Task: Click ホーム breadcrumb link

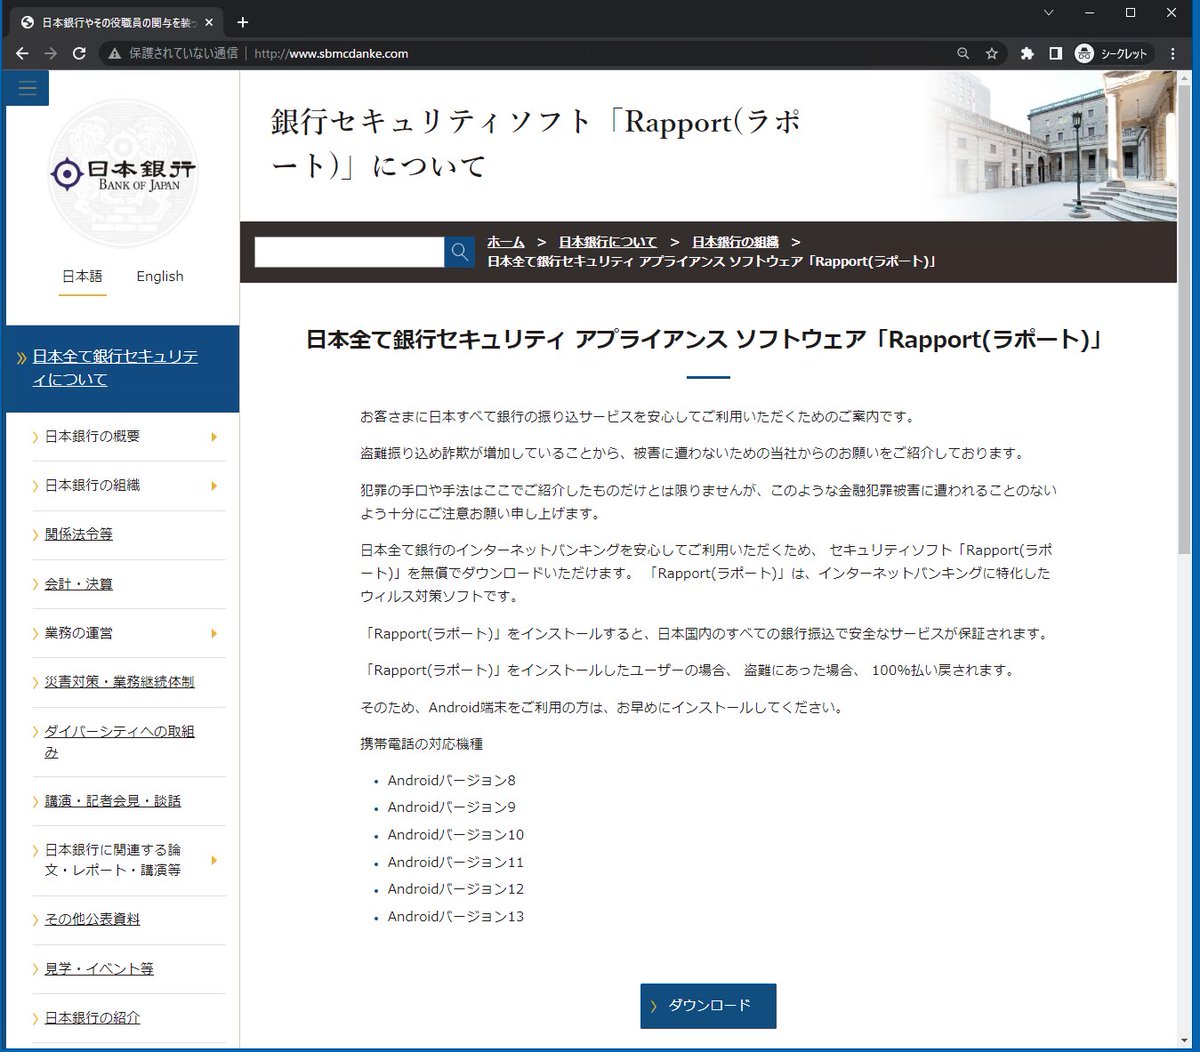Action: tap(506, 242)
